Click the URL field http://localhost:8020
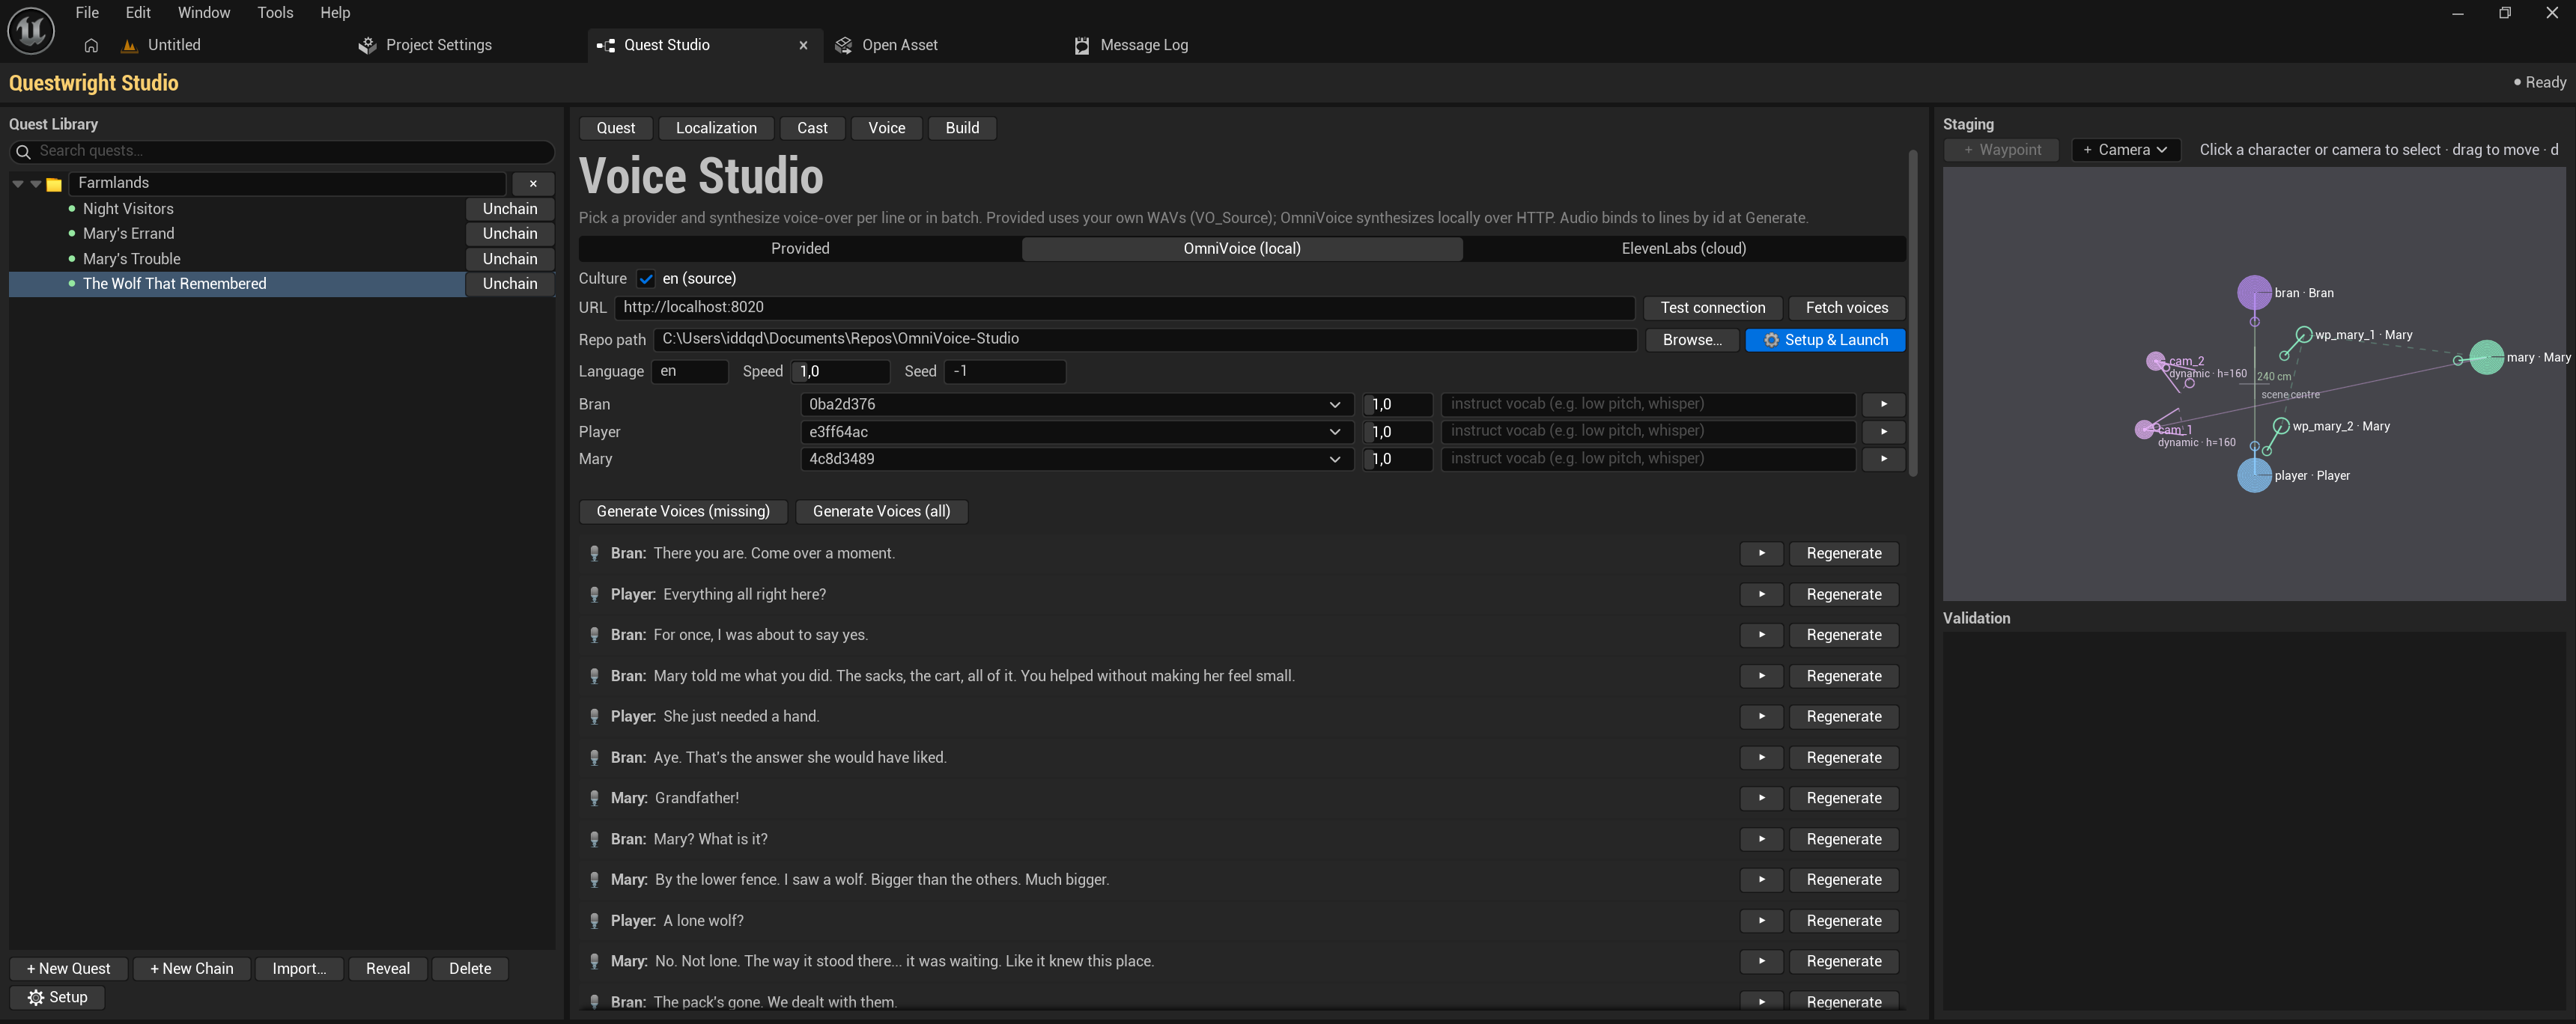The height and width of the screenshot is (1024, 2576). point(1124,307)
